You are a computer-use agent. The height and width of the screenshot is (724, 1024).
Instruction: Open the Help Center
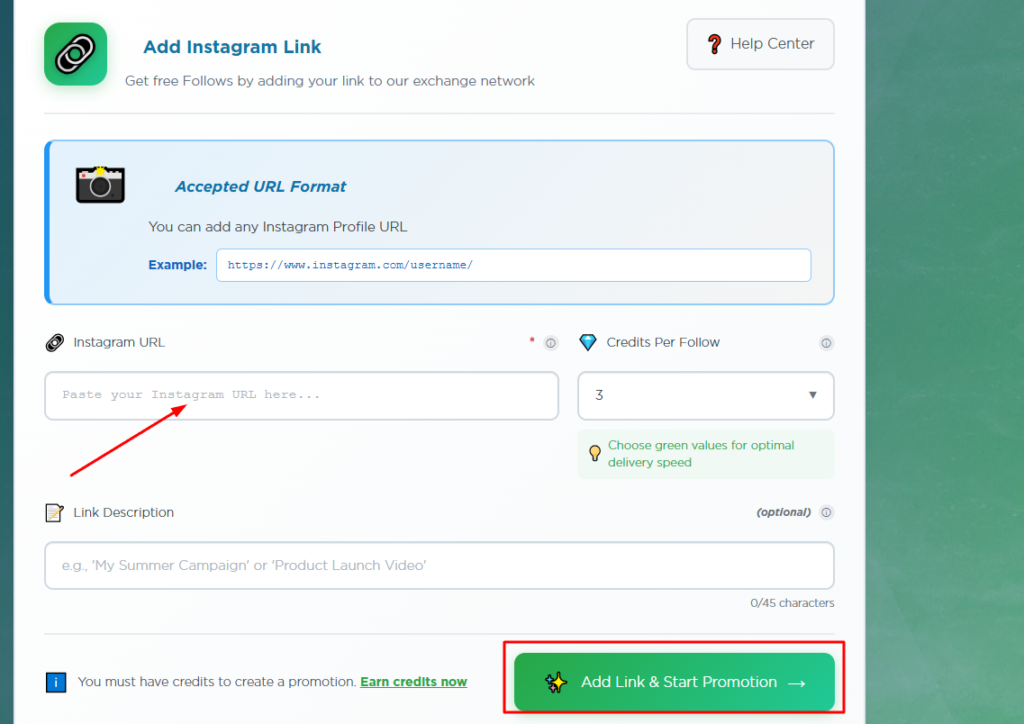[760, 43]
